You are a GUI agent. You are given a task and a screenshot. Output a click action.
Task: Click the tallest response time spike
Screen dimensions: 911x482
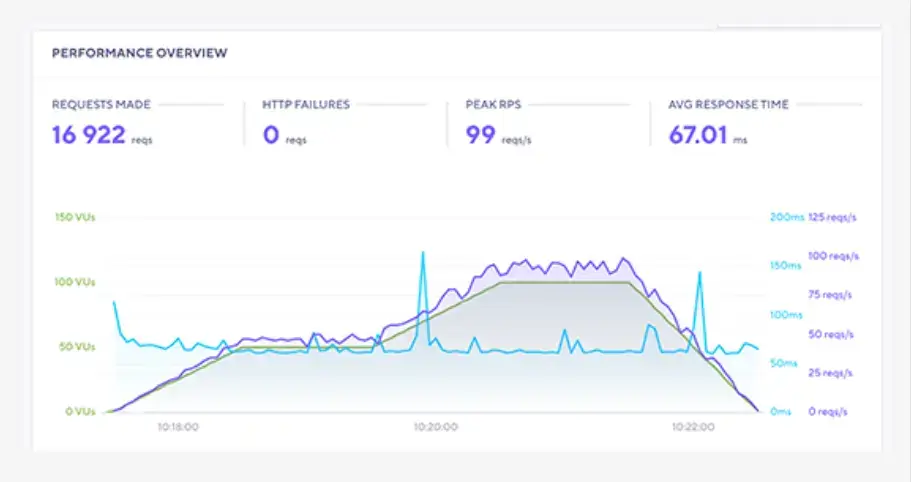point(423,254)
